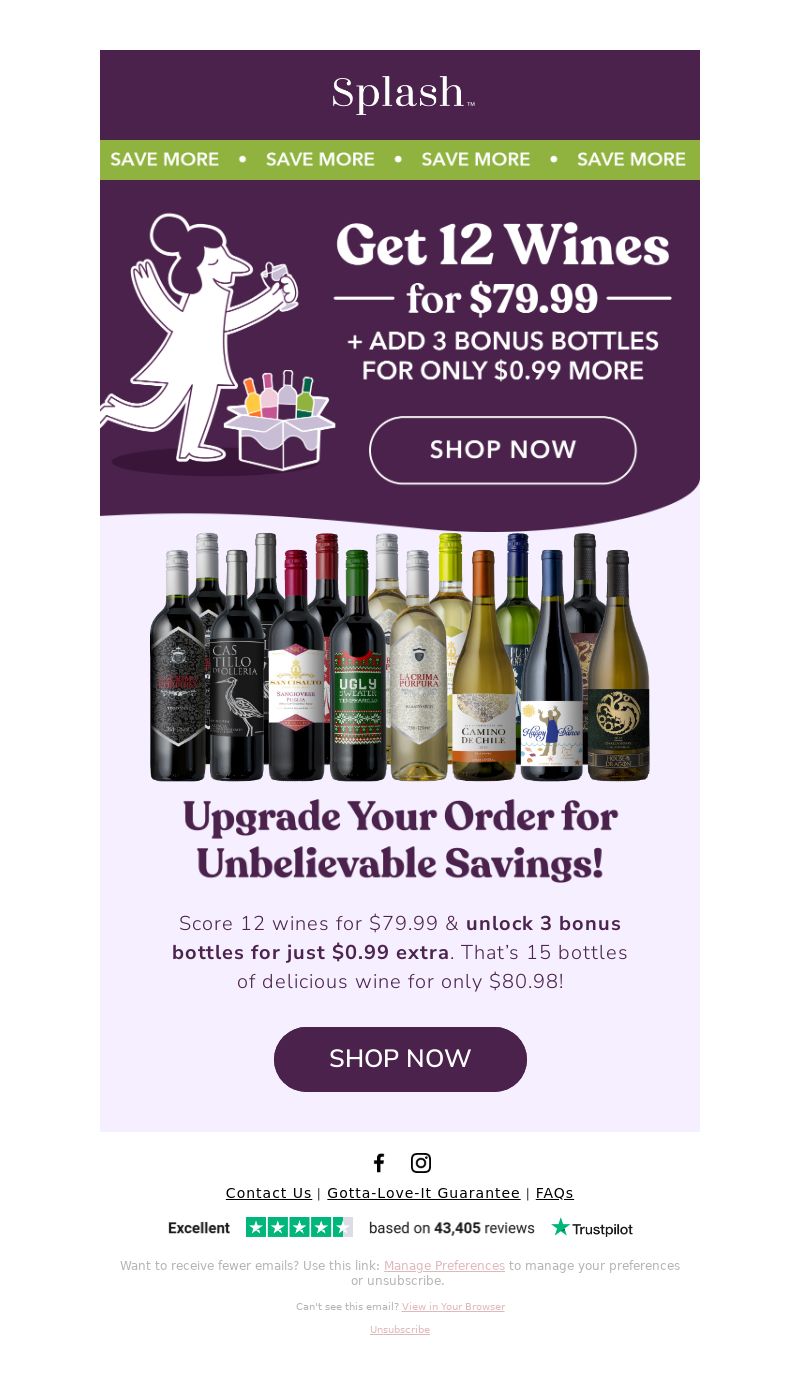800x1384 pixels.
Task: Open the Instagram icon link
Action: pyautogui.click(x=421, y=1163)
